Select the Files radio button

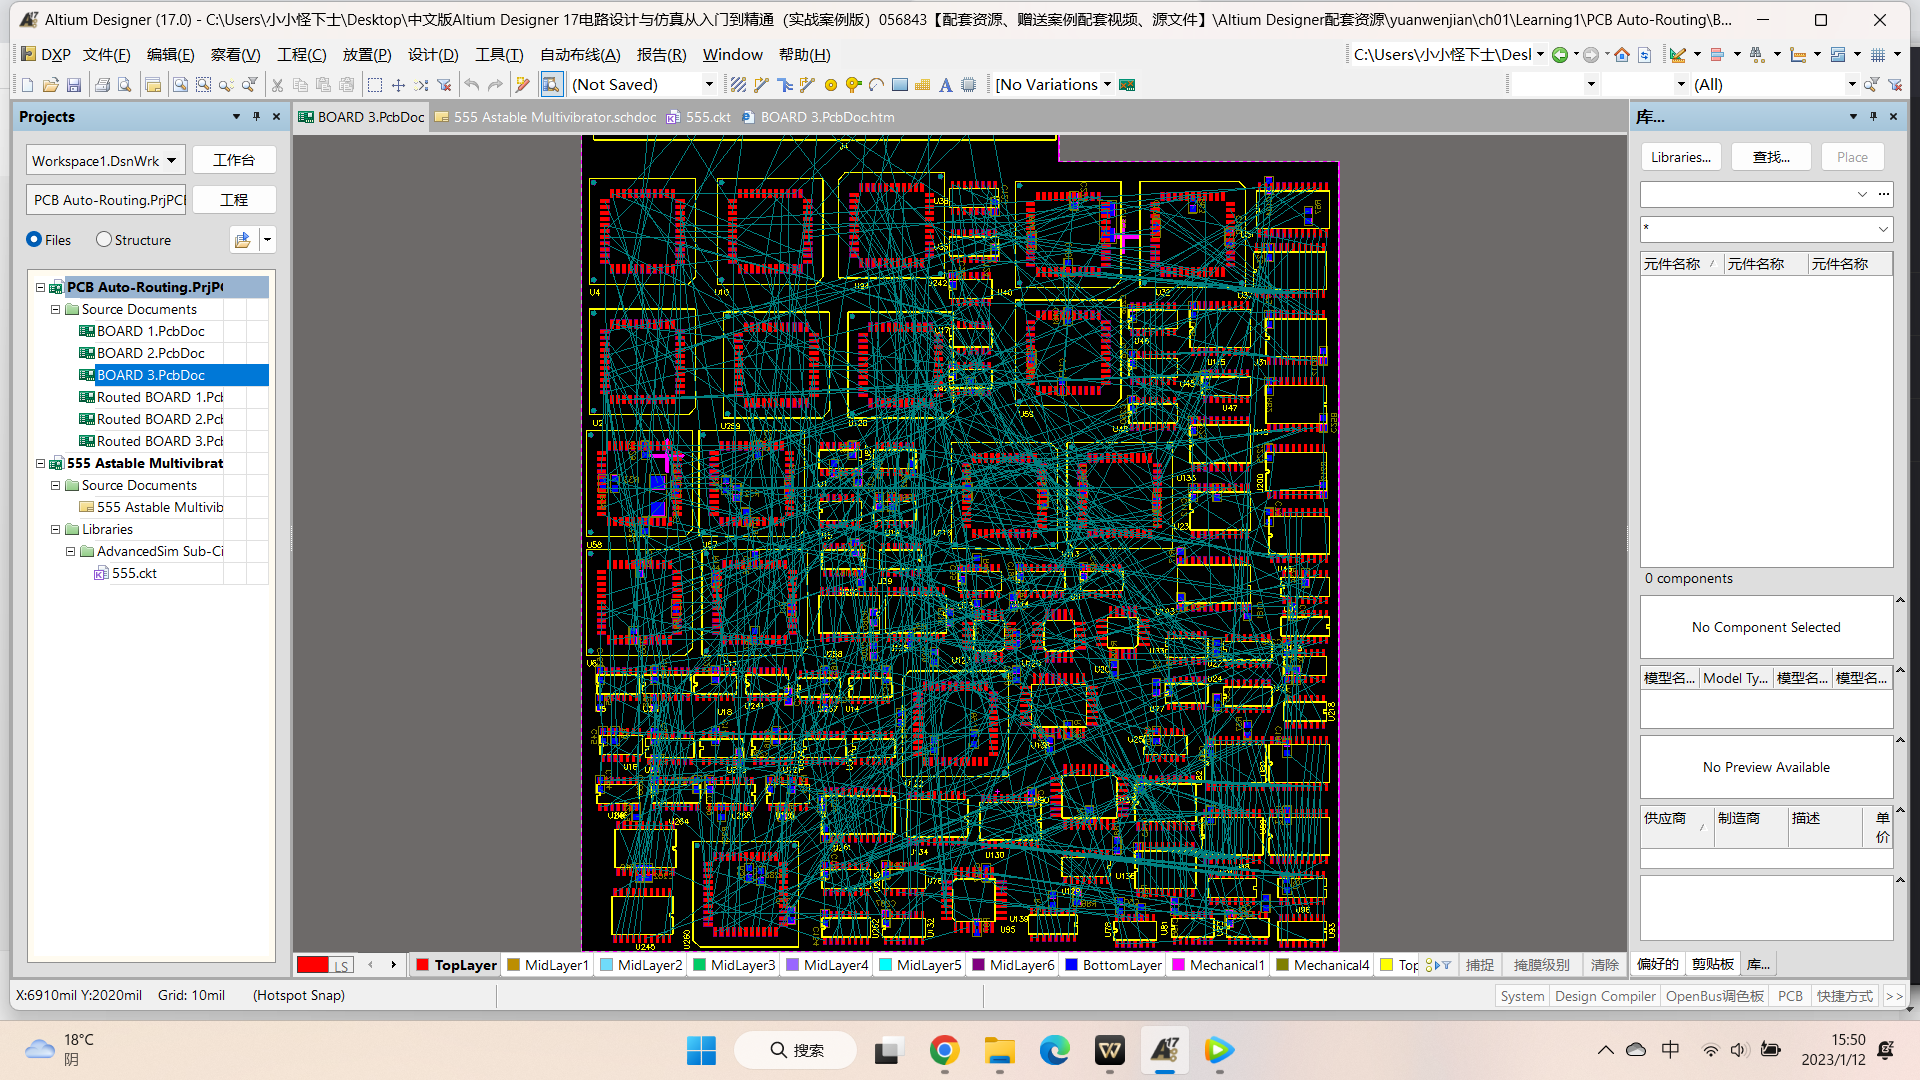(x=33, y=240)
